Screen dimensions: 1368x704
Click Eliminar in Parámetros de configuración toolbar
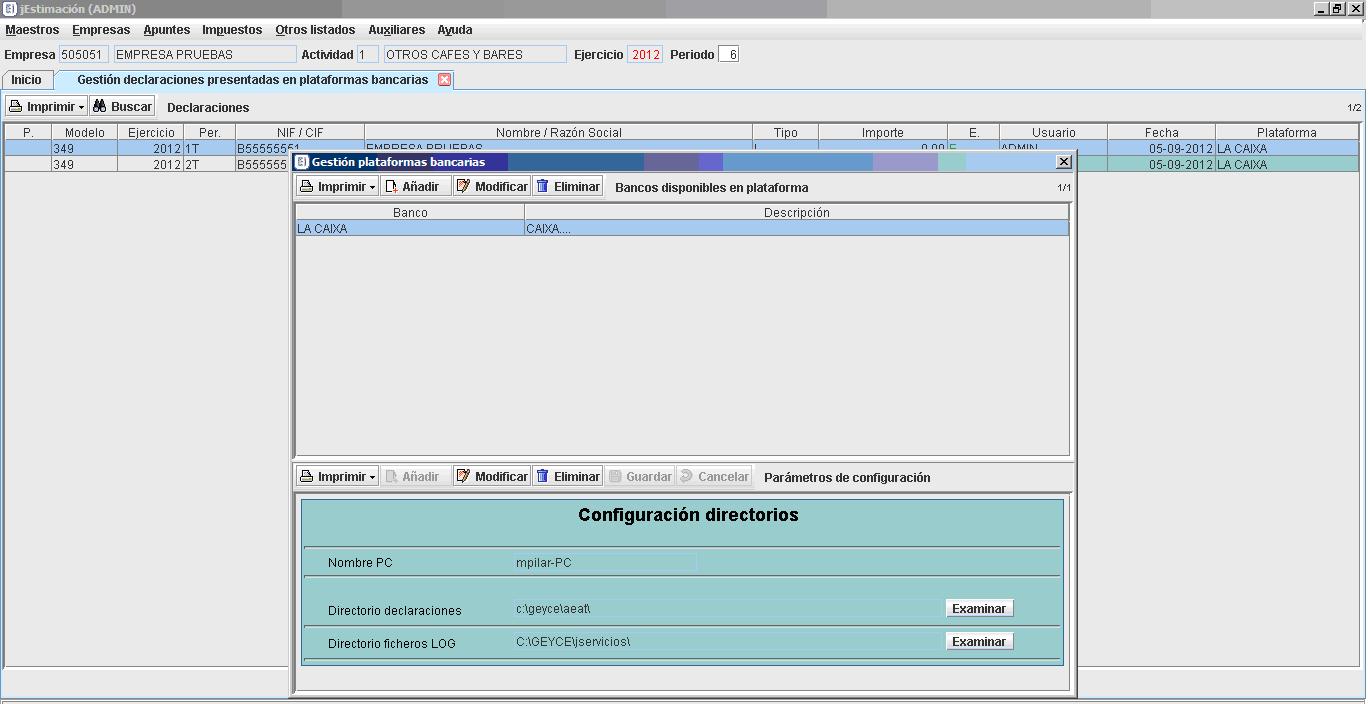pyautogui.click(x=567, y=477)
